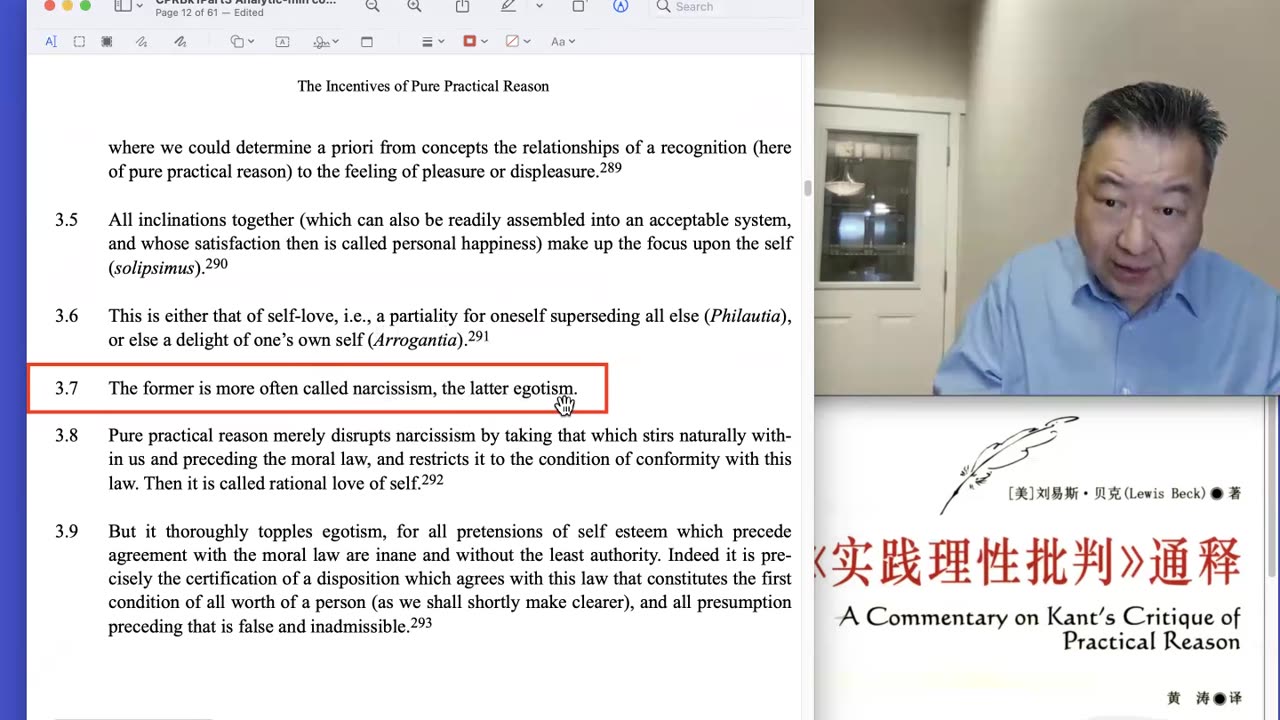Viewport: 1280px width, 720px height.
Task: Select the Text Selection tool
Action: tap(51, 41)
